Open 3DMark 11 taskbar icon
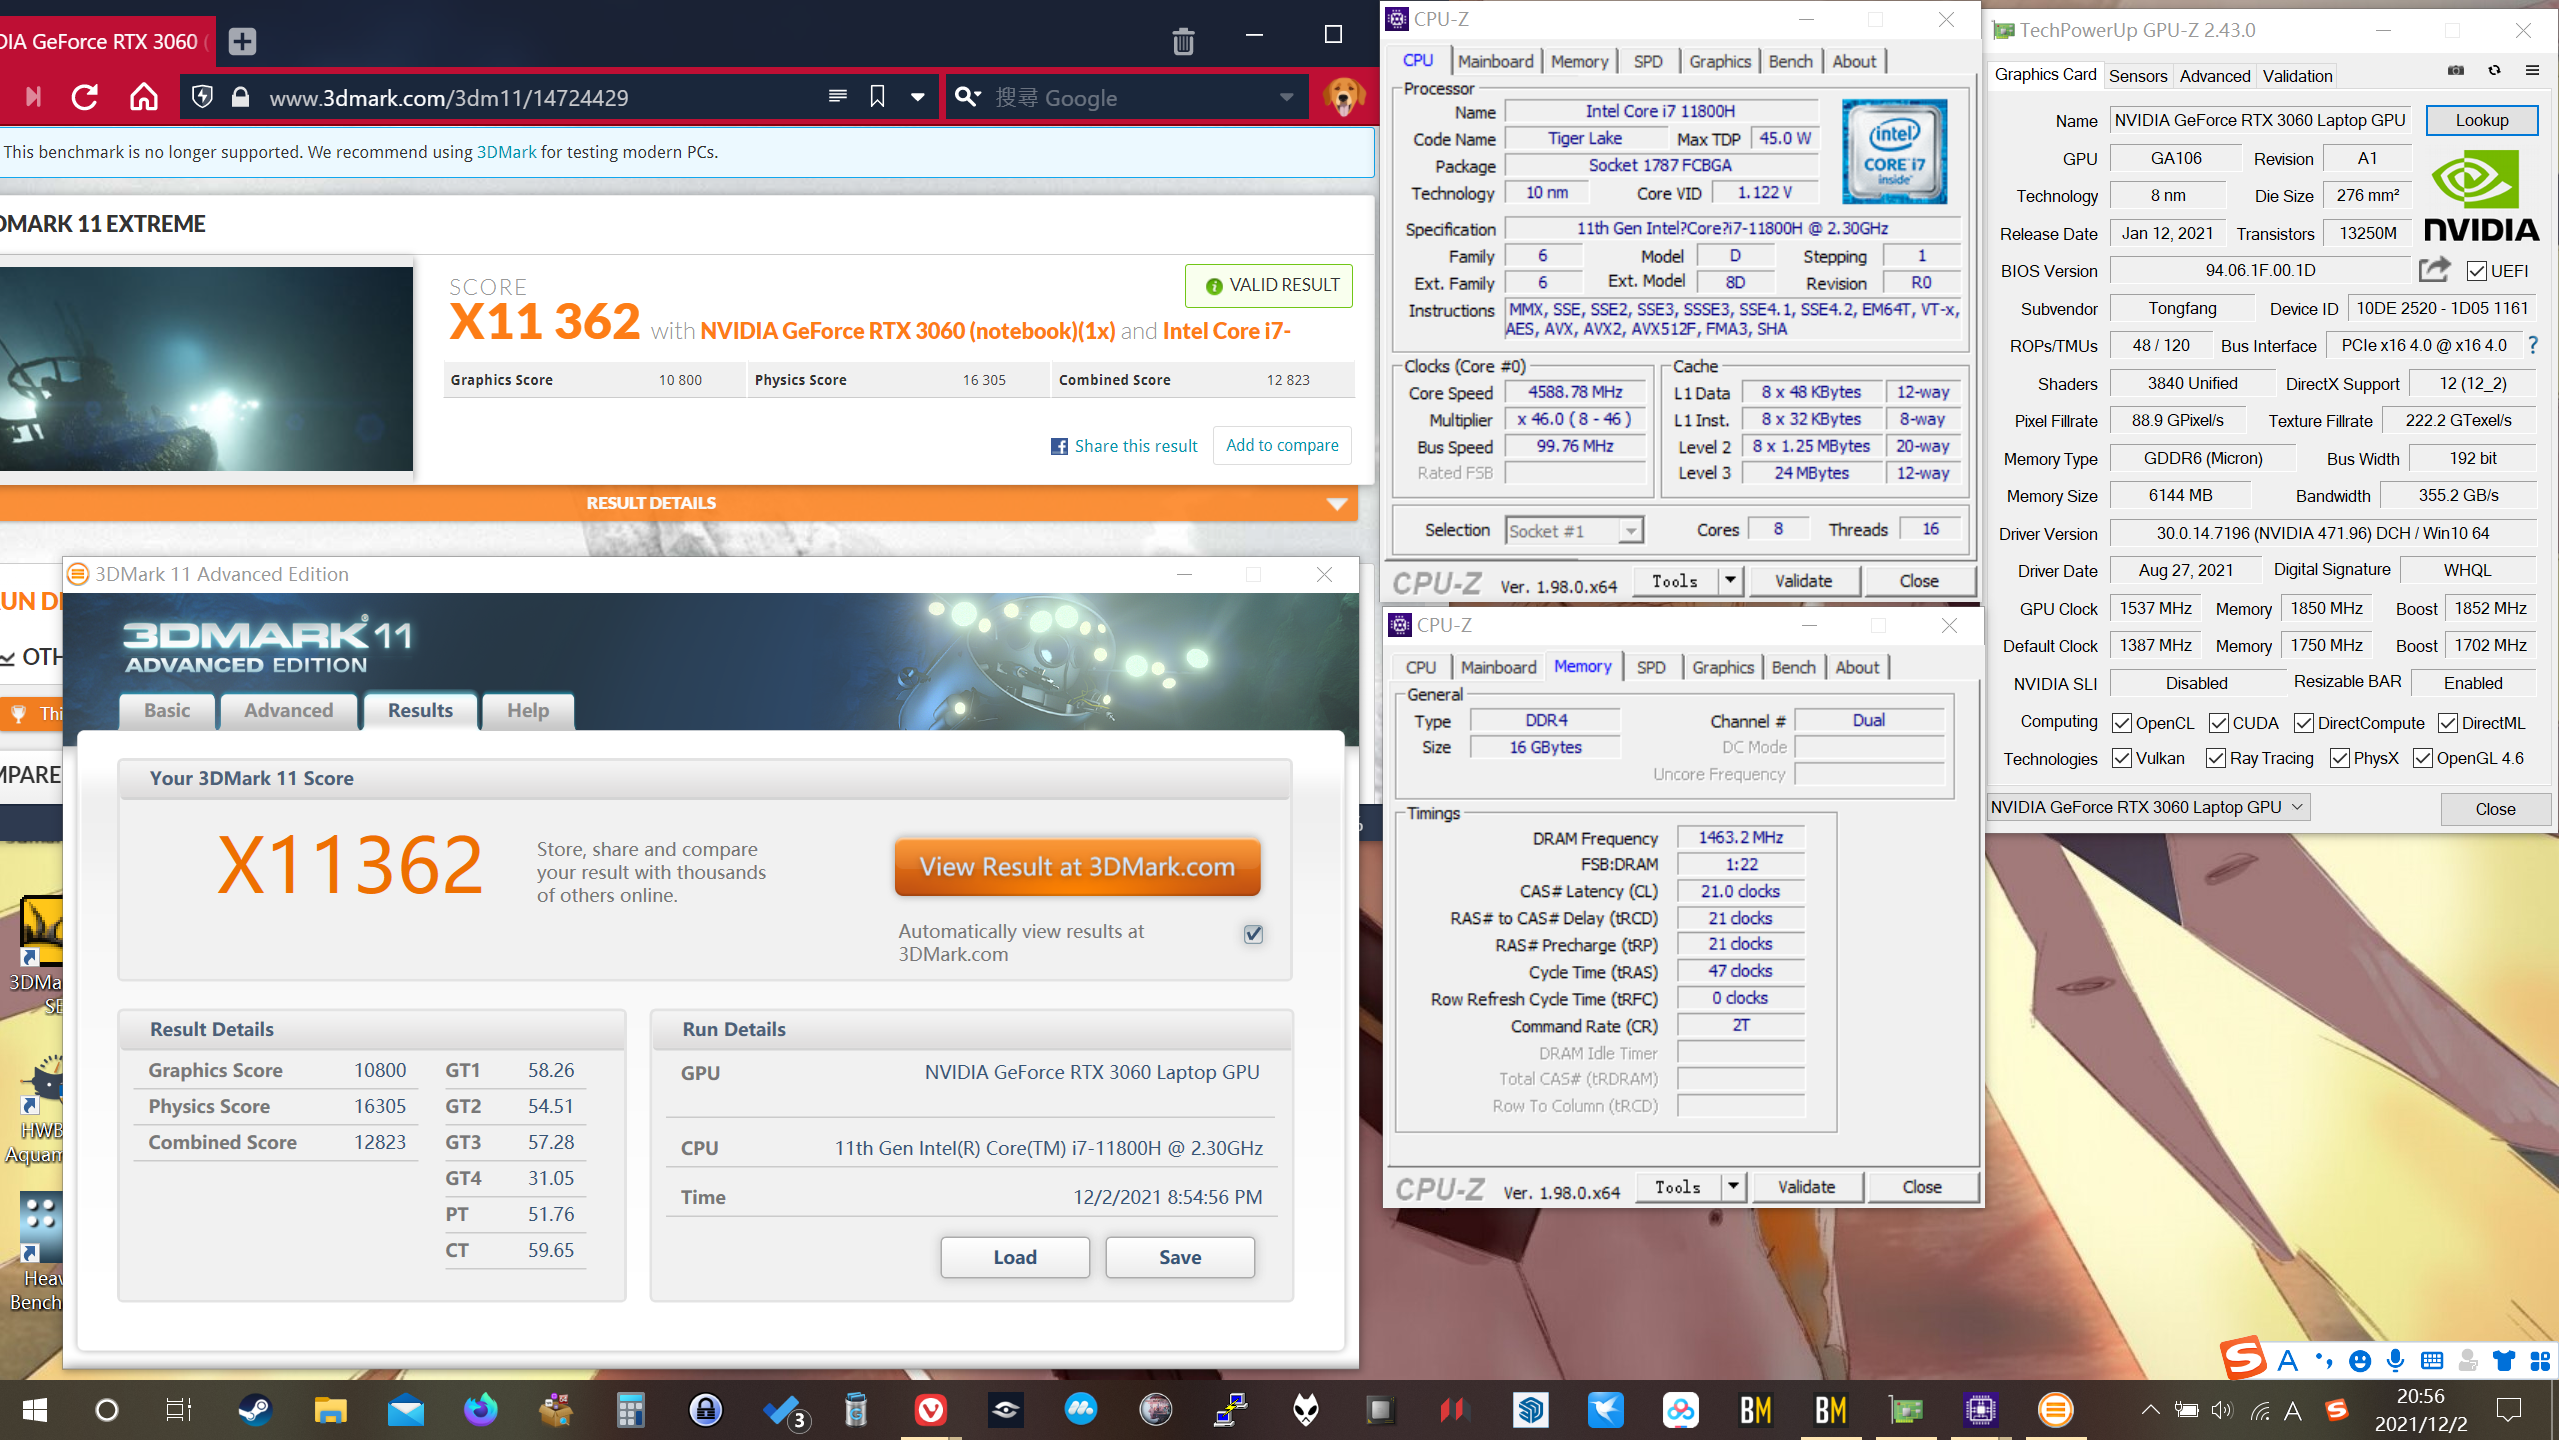 [2055, 1410]
